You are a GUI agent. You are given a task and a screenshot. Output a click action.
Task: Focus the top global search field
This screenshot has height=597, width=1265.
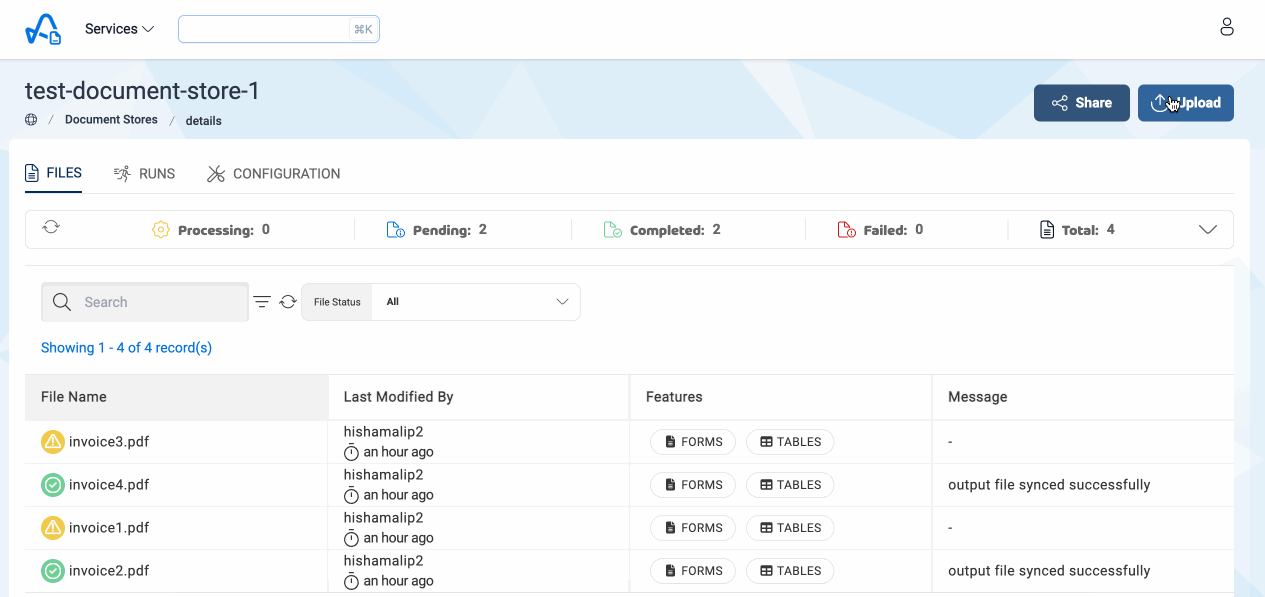pyautogui.click(x=279, y=29)
